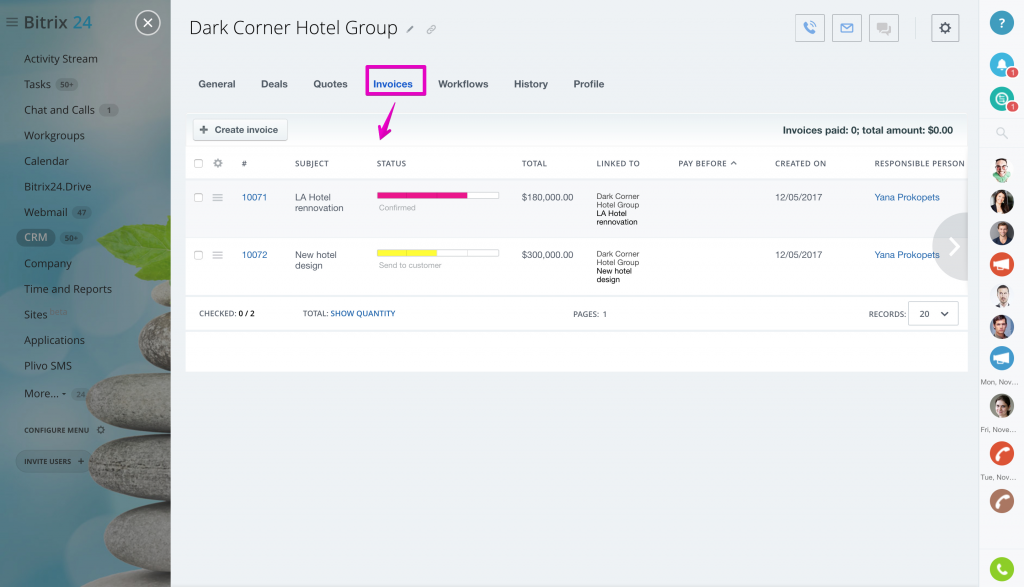1024x587 pixels.
Task: Open Plivo SMS menu item
Action: [x=48, y=366]
